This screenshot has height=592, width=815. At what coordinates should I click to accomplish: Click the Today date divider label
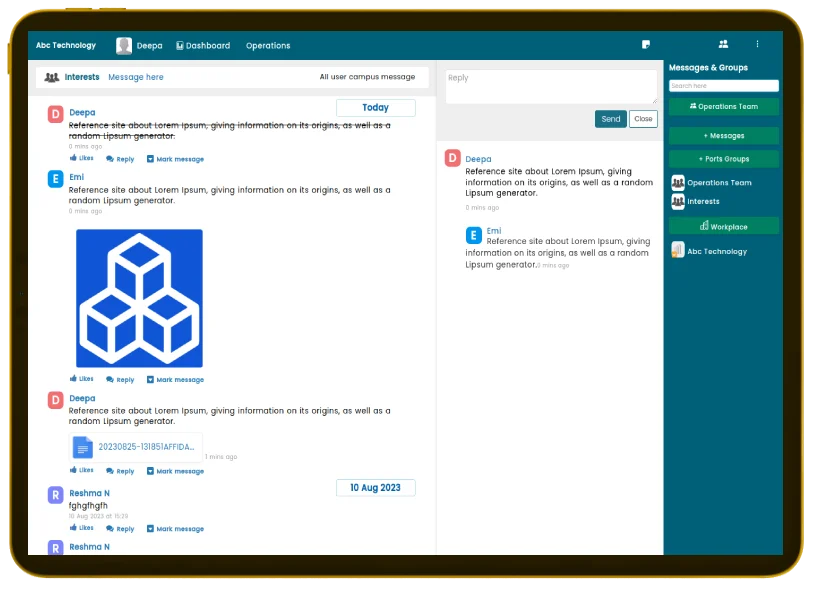376,108
